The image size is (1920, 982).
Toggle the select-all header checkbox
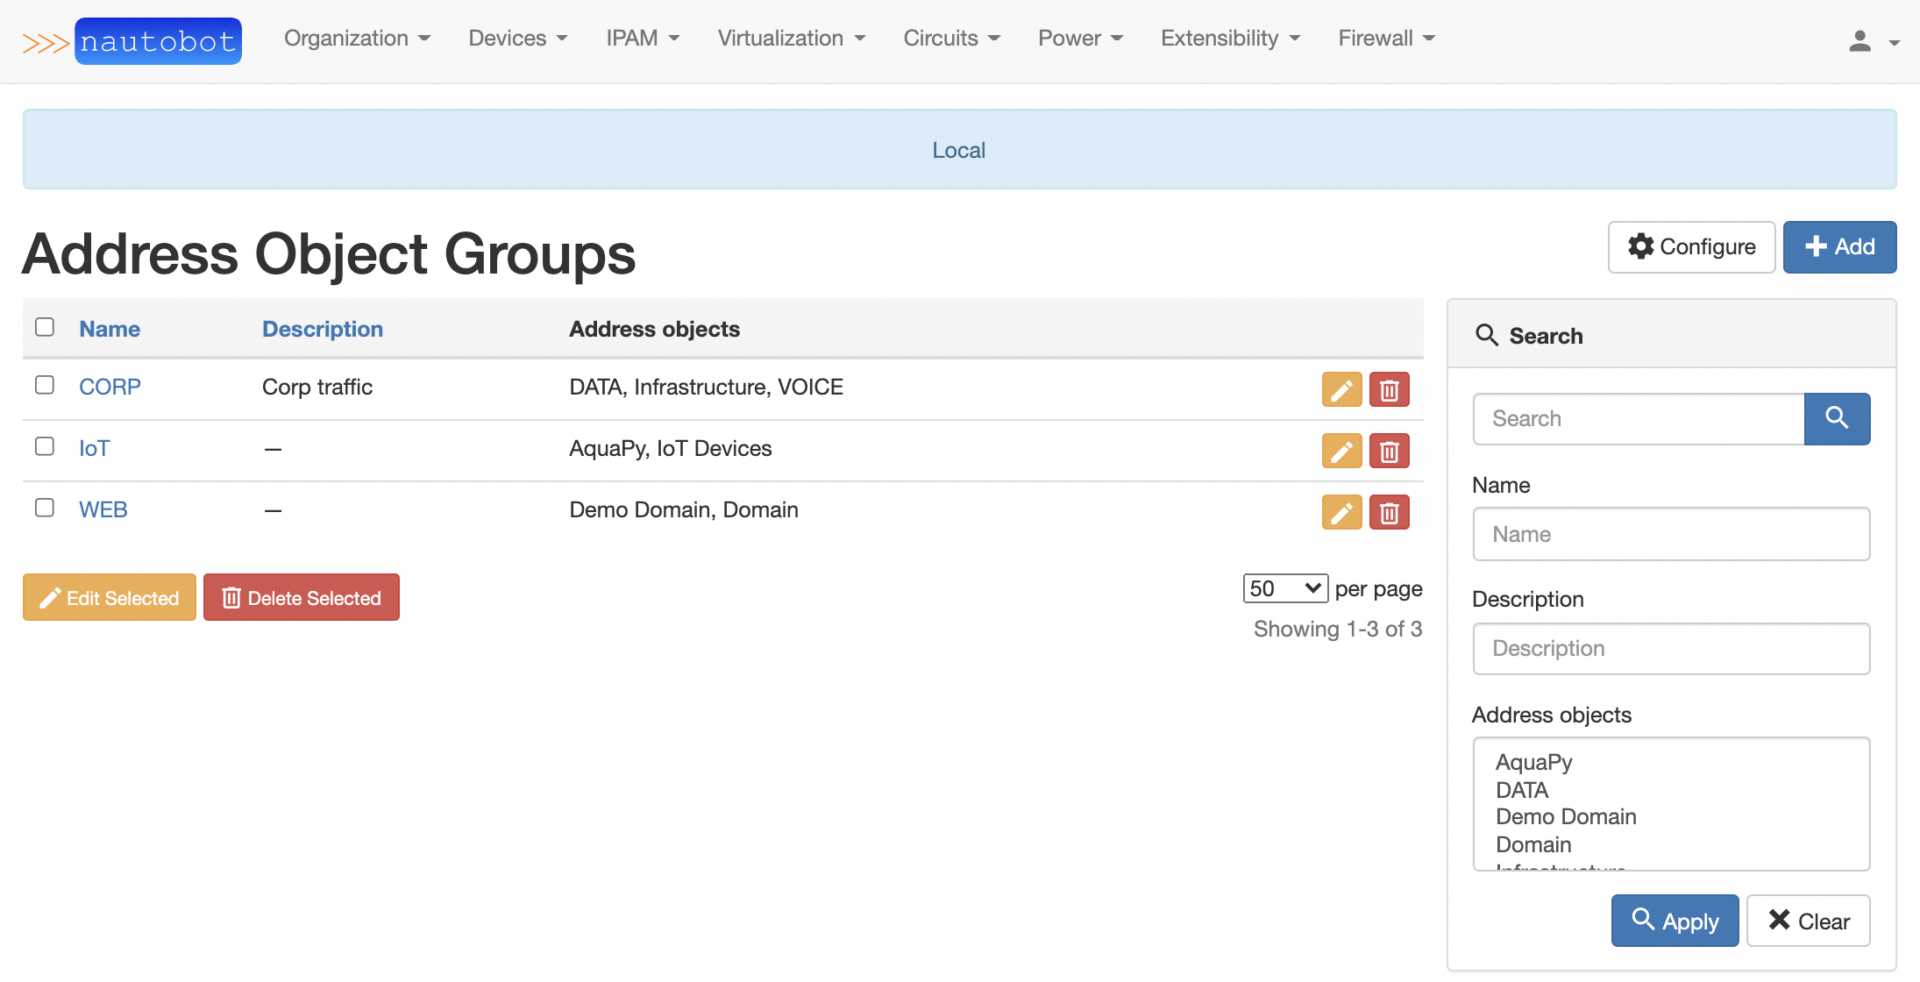pos(45,327)
